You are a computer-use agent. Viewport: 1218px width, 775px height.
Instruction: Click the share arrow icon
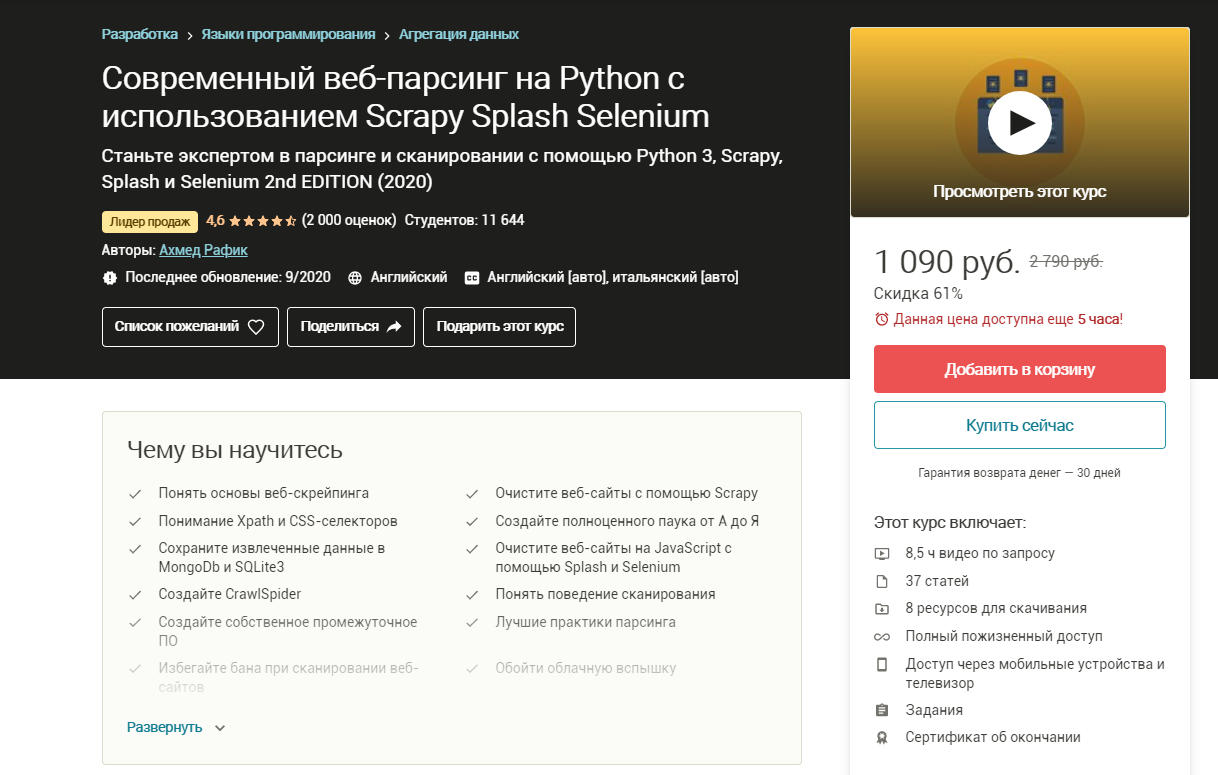[394, 326]
